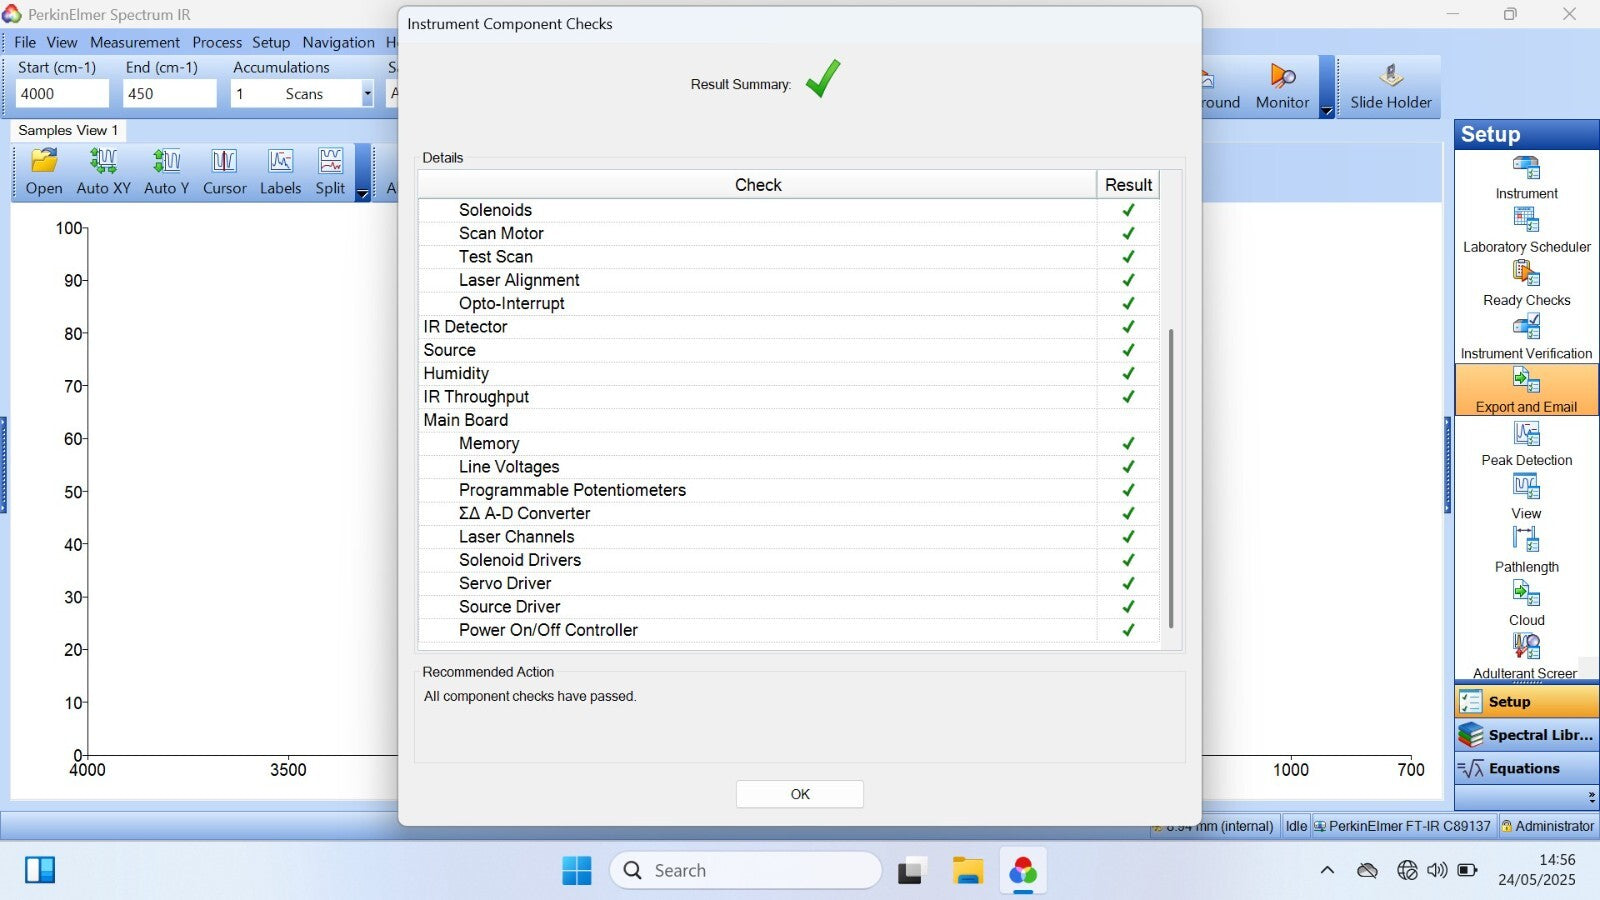Activate the Cursor tool
1600x900 pixels.
pyautogui.click(x=224, y=171)
